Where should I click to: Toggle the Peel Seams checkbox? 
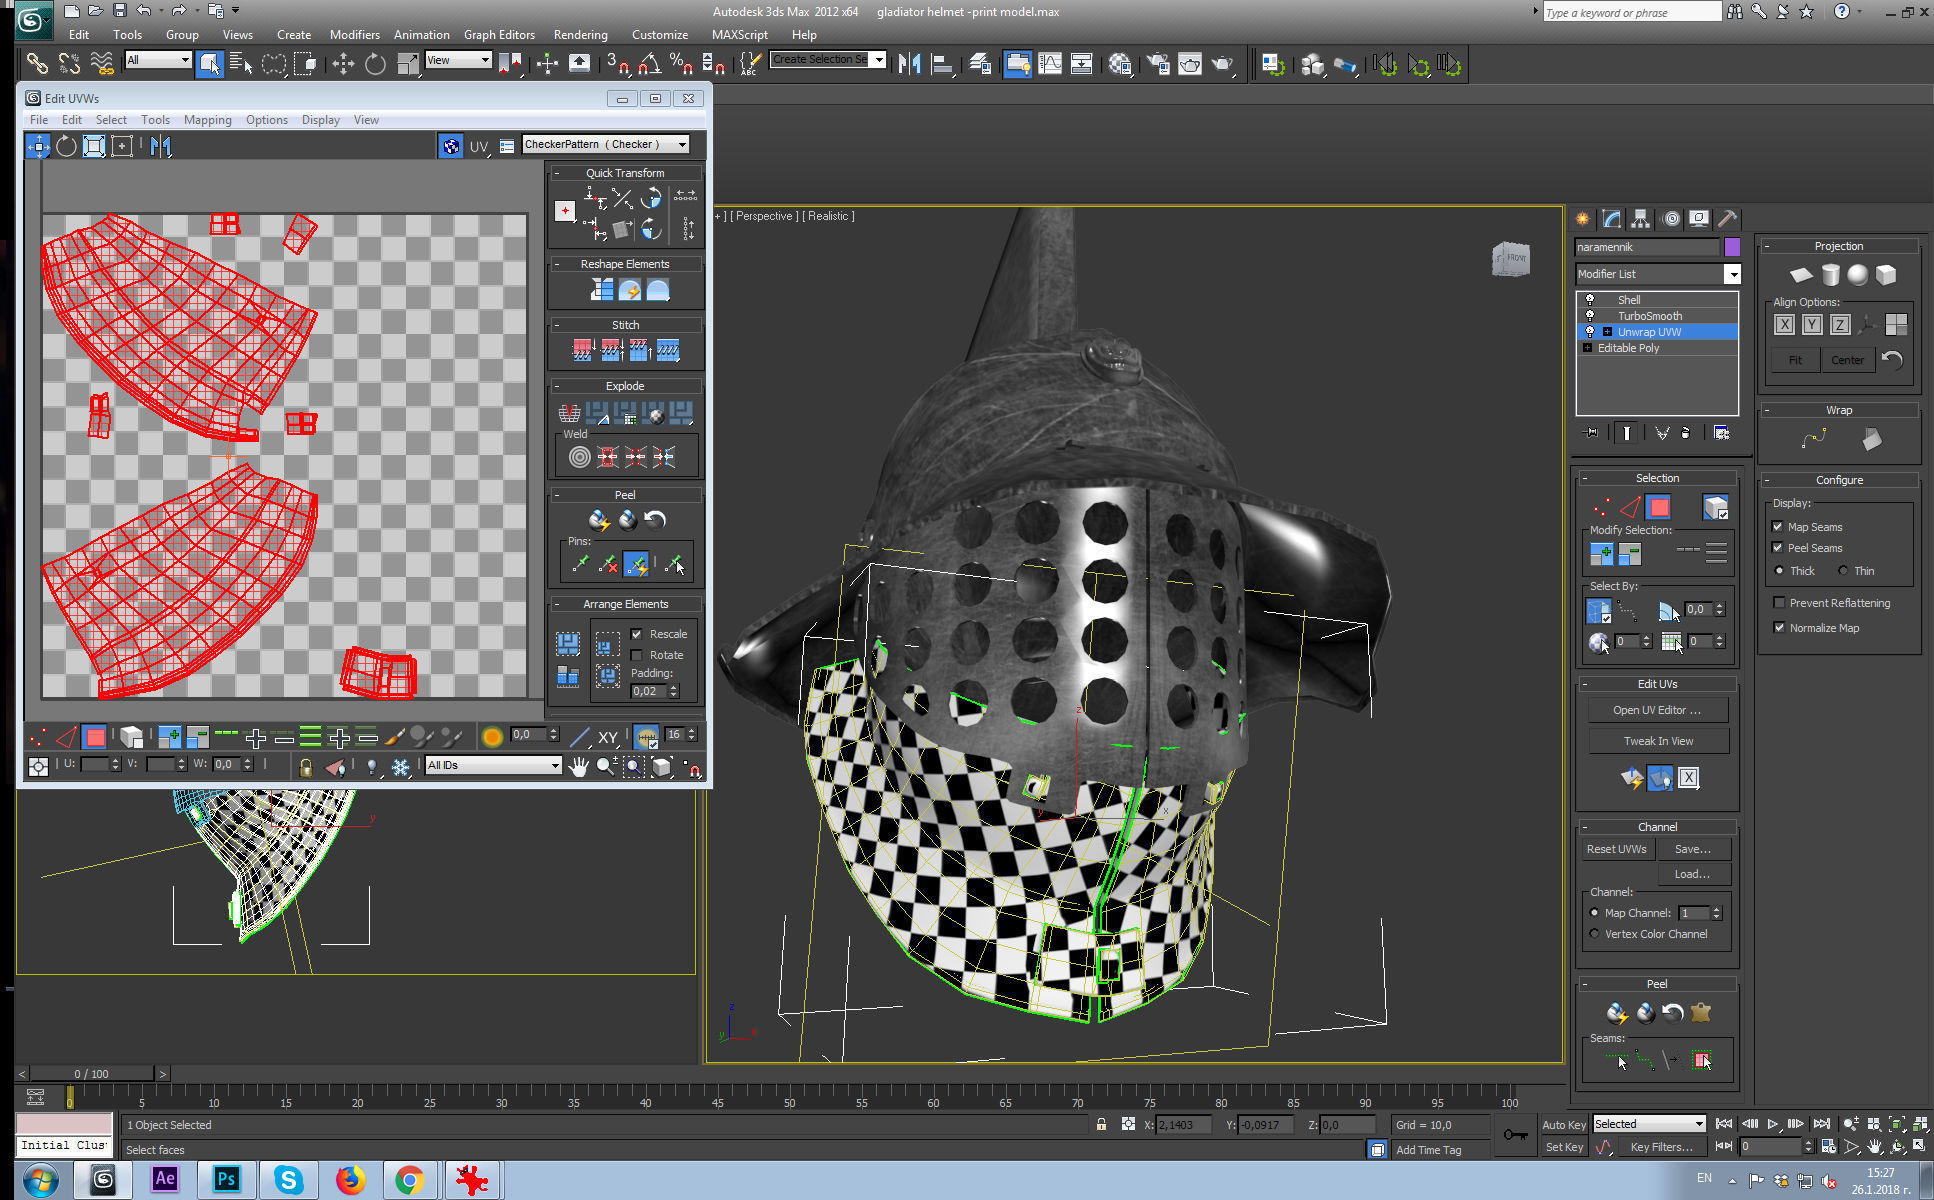(x=1778, y=548)
